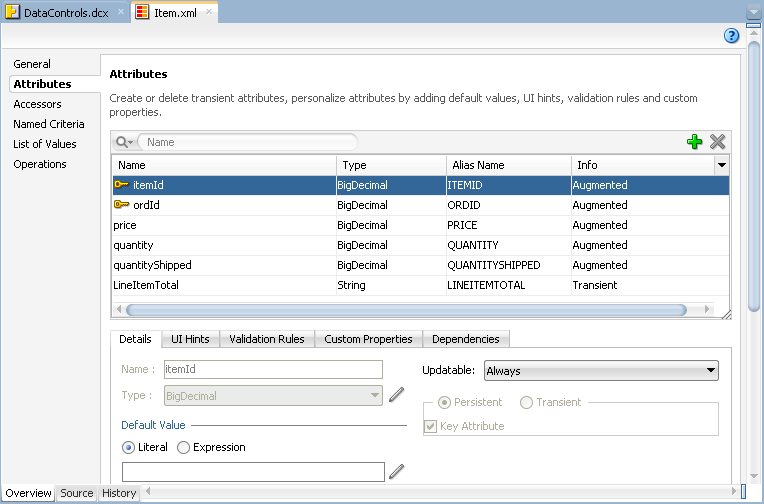
Task: Click the ITEMID alias cell
Action: [509, 185]
